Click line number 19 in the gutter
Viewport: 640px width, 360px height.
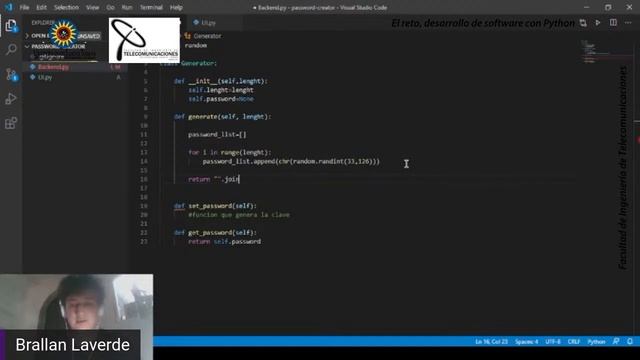(x=144, y=206)
